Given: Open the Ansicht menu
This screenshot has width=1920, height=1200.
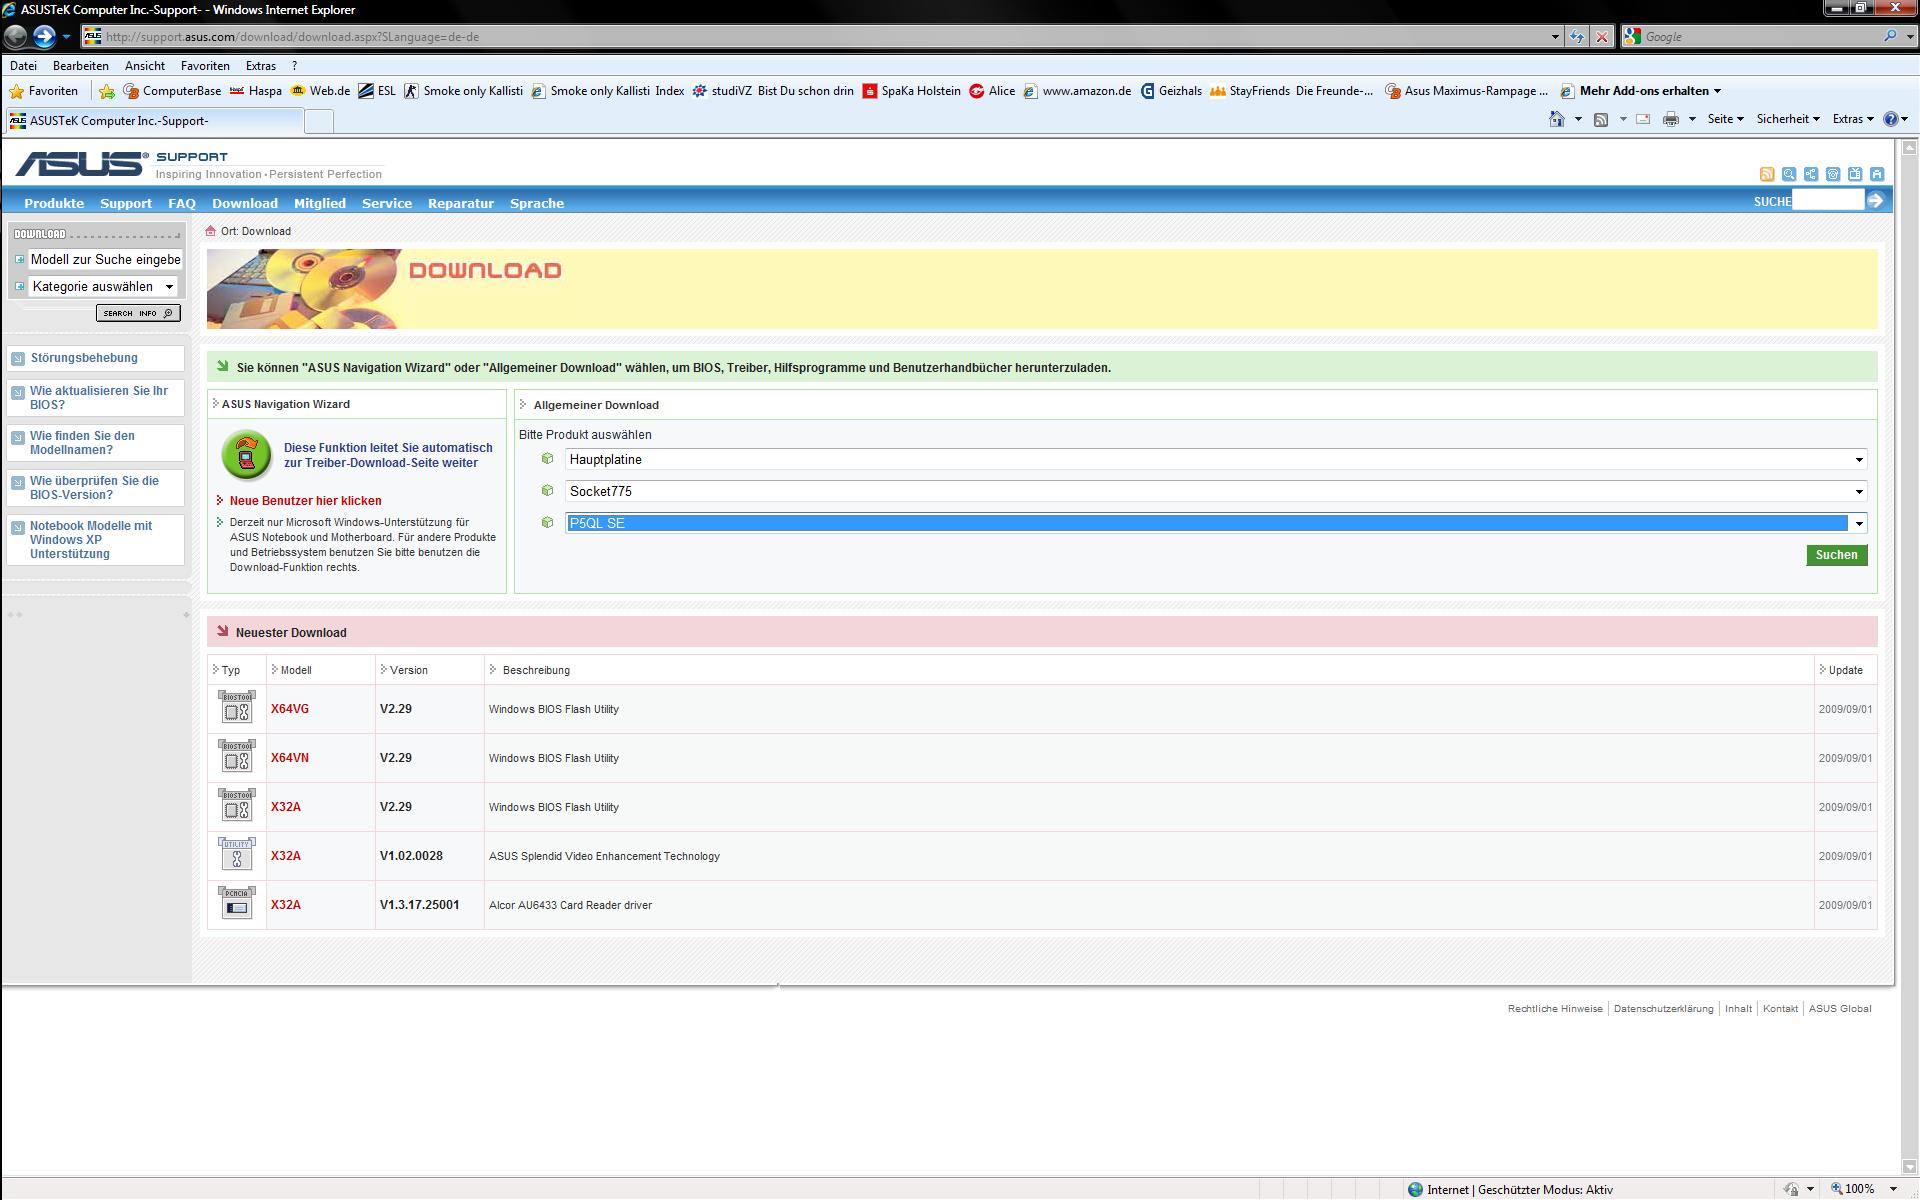Looking at the screenshot, I should pos(144,66).
